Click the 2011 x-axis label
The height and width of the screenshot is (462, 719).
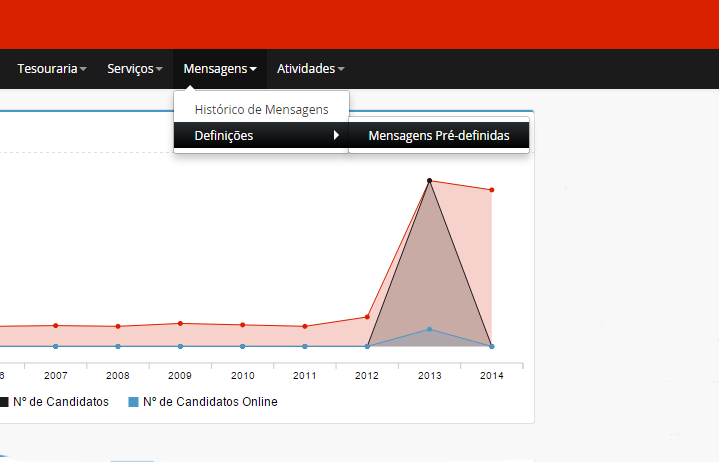(305, 376)
